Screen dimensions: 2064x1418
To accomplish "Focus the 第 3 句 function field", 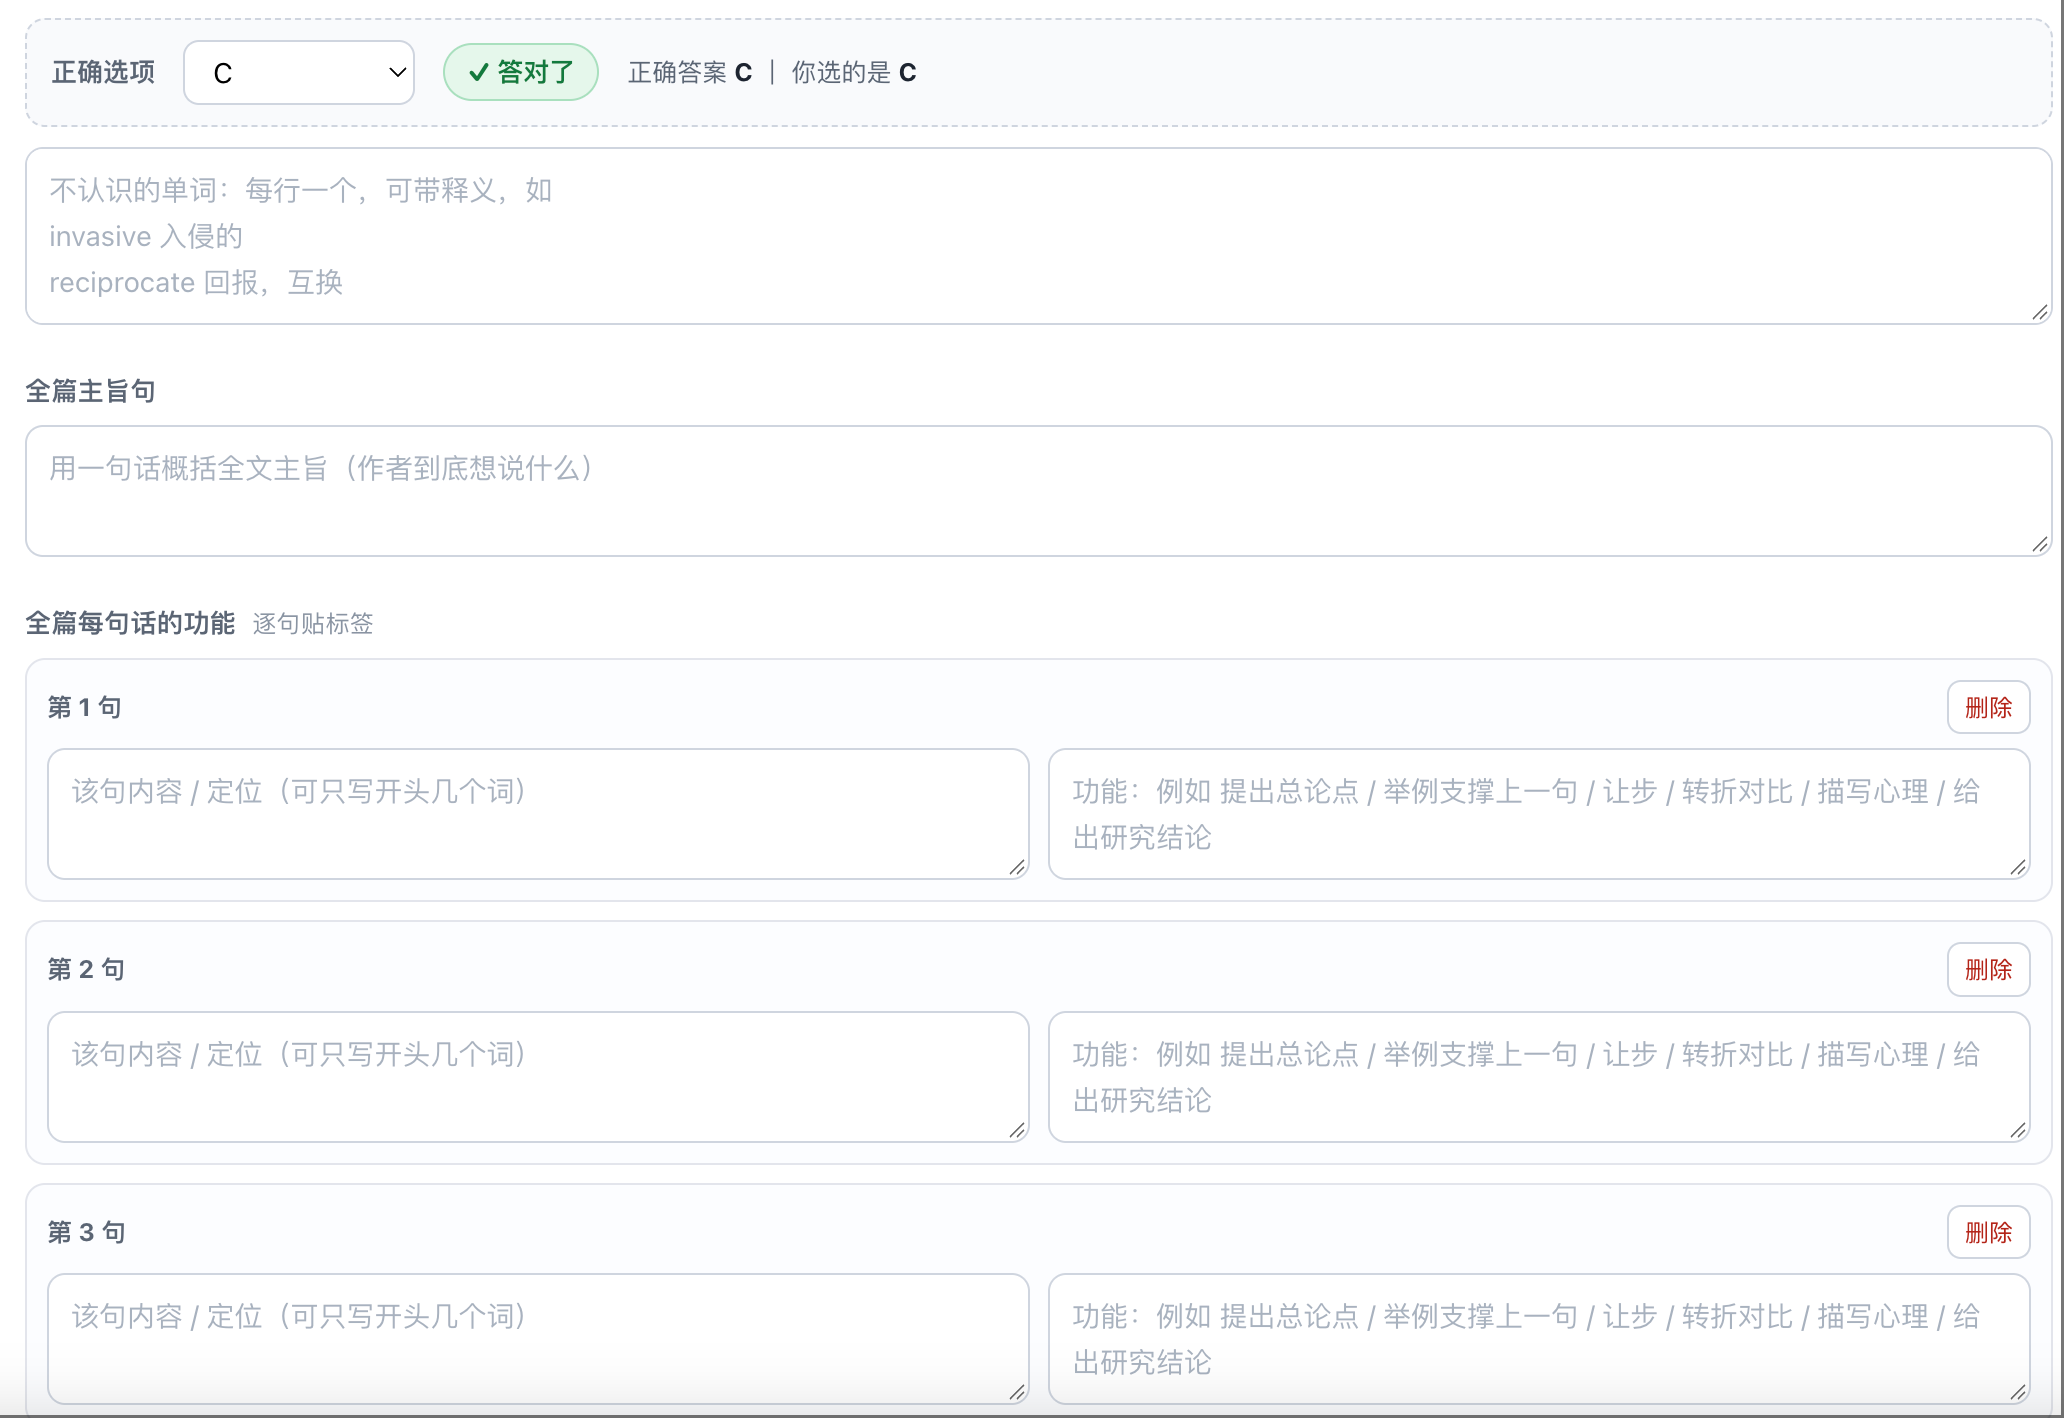I will click(1539, 1339).
